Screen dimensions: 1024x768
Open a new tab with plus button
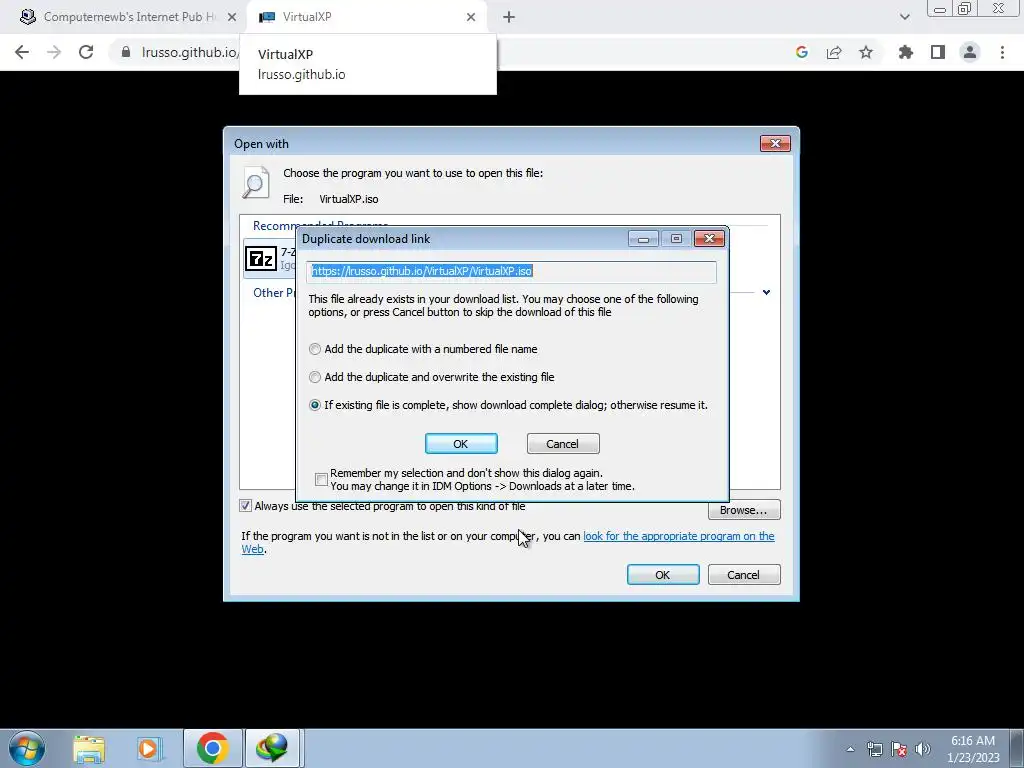tap(509, 17)
